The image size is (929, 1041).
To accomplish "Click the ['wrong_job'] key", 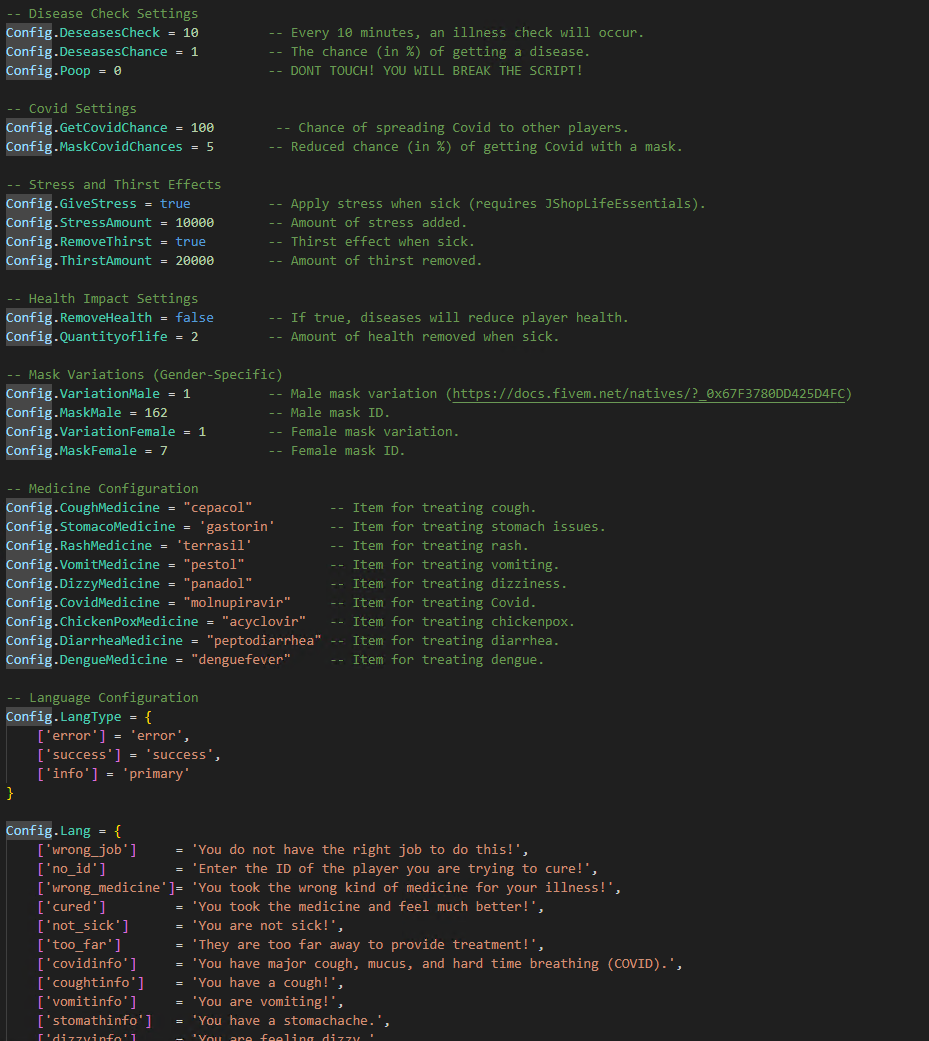I will [86, 850].
